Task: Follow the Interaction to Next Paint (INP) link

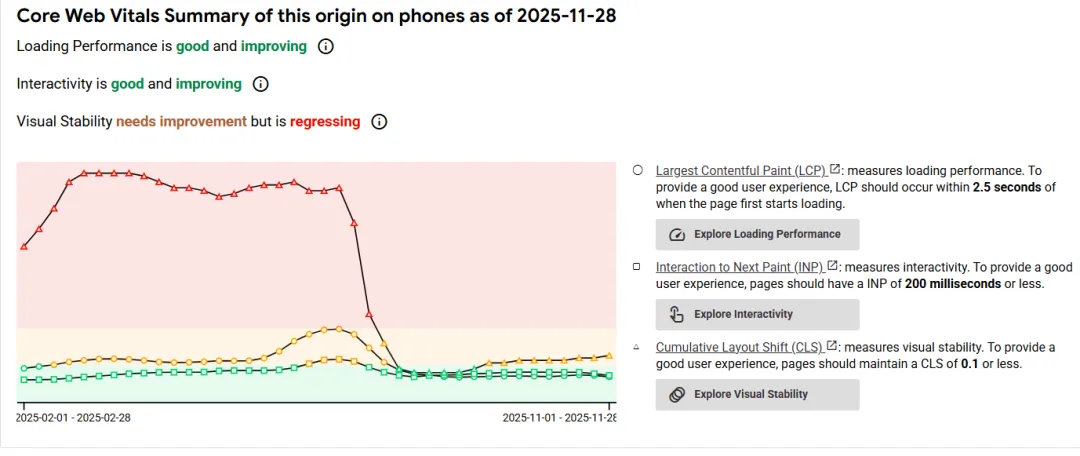Action: 739,267
